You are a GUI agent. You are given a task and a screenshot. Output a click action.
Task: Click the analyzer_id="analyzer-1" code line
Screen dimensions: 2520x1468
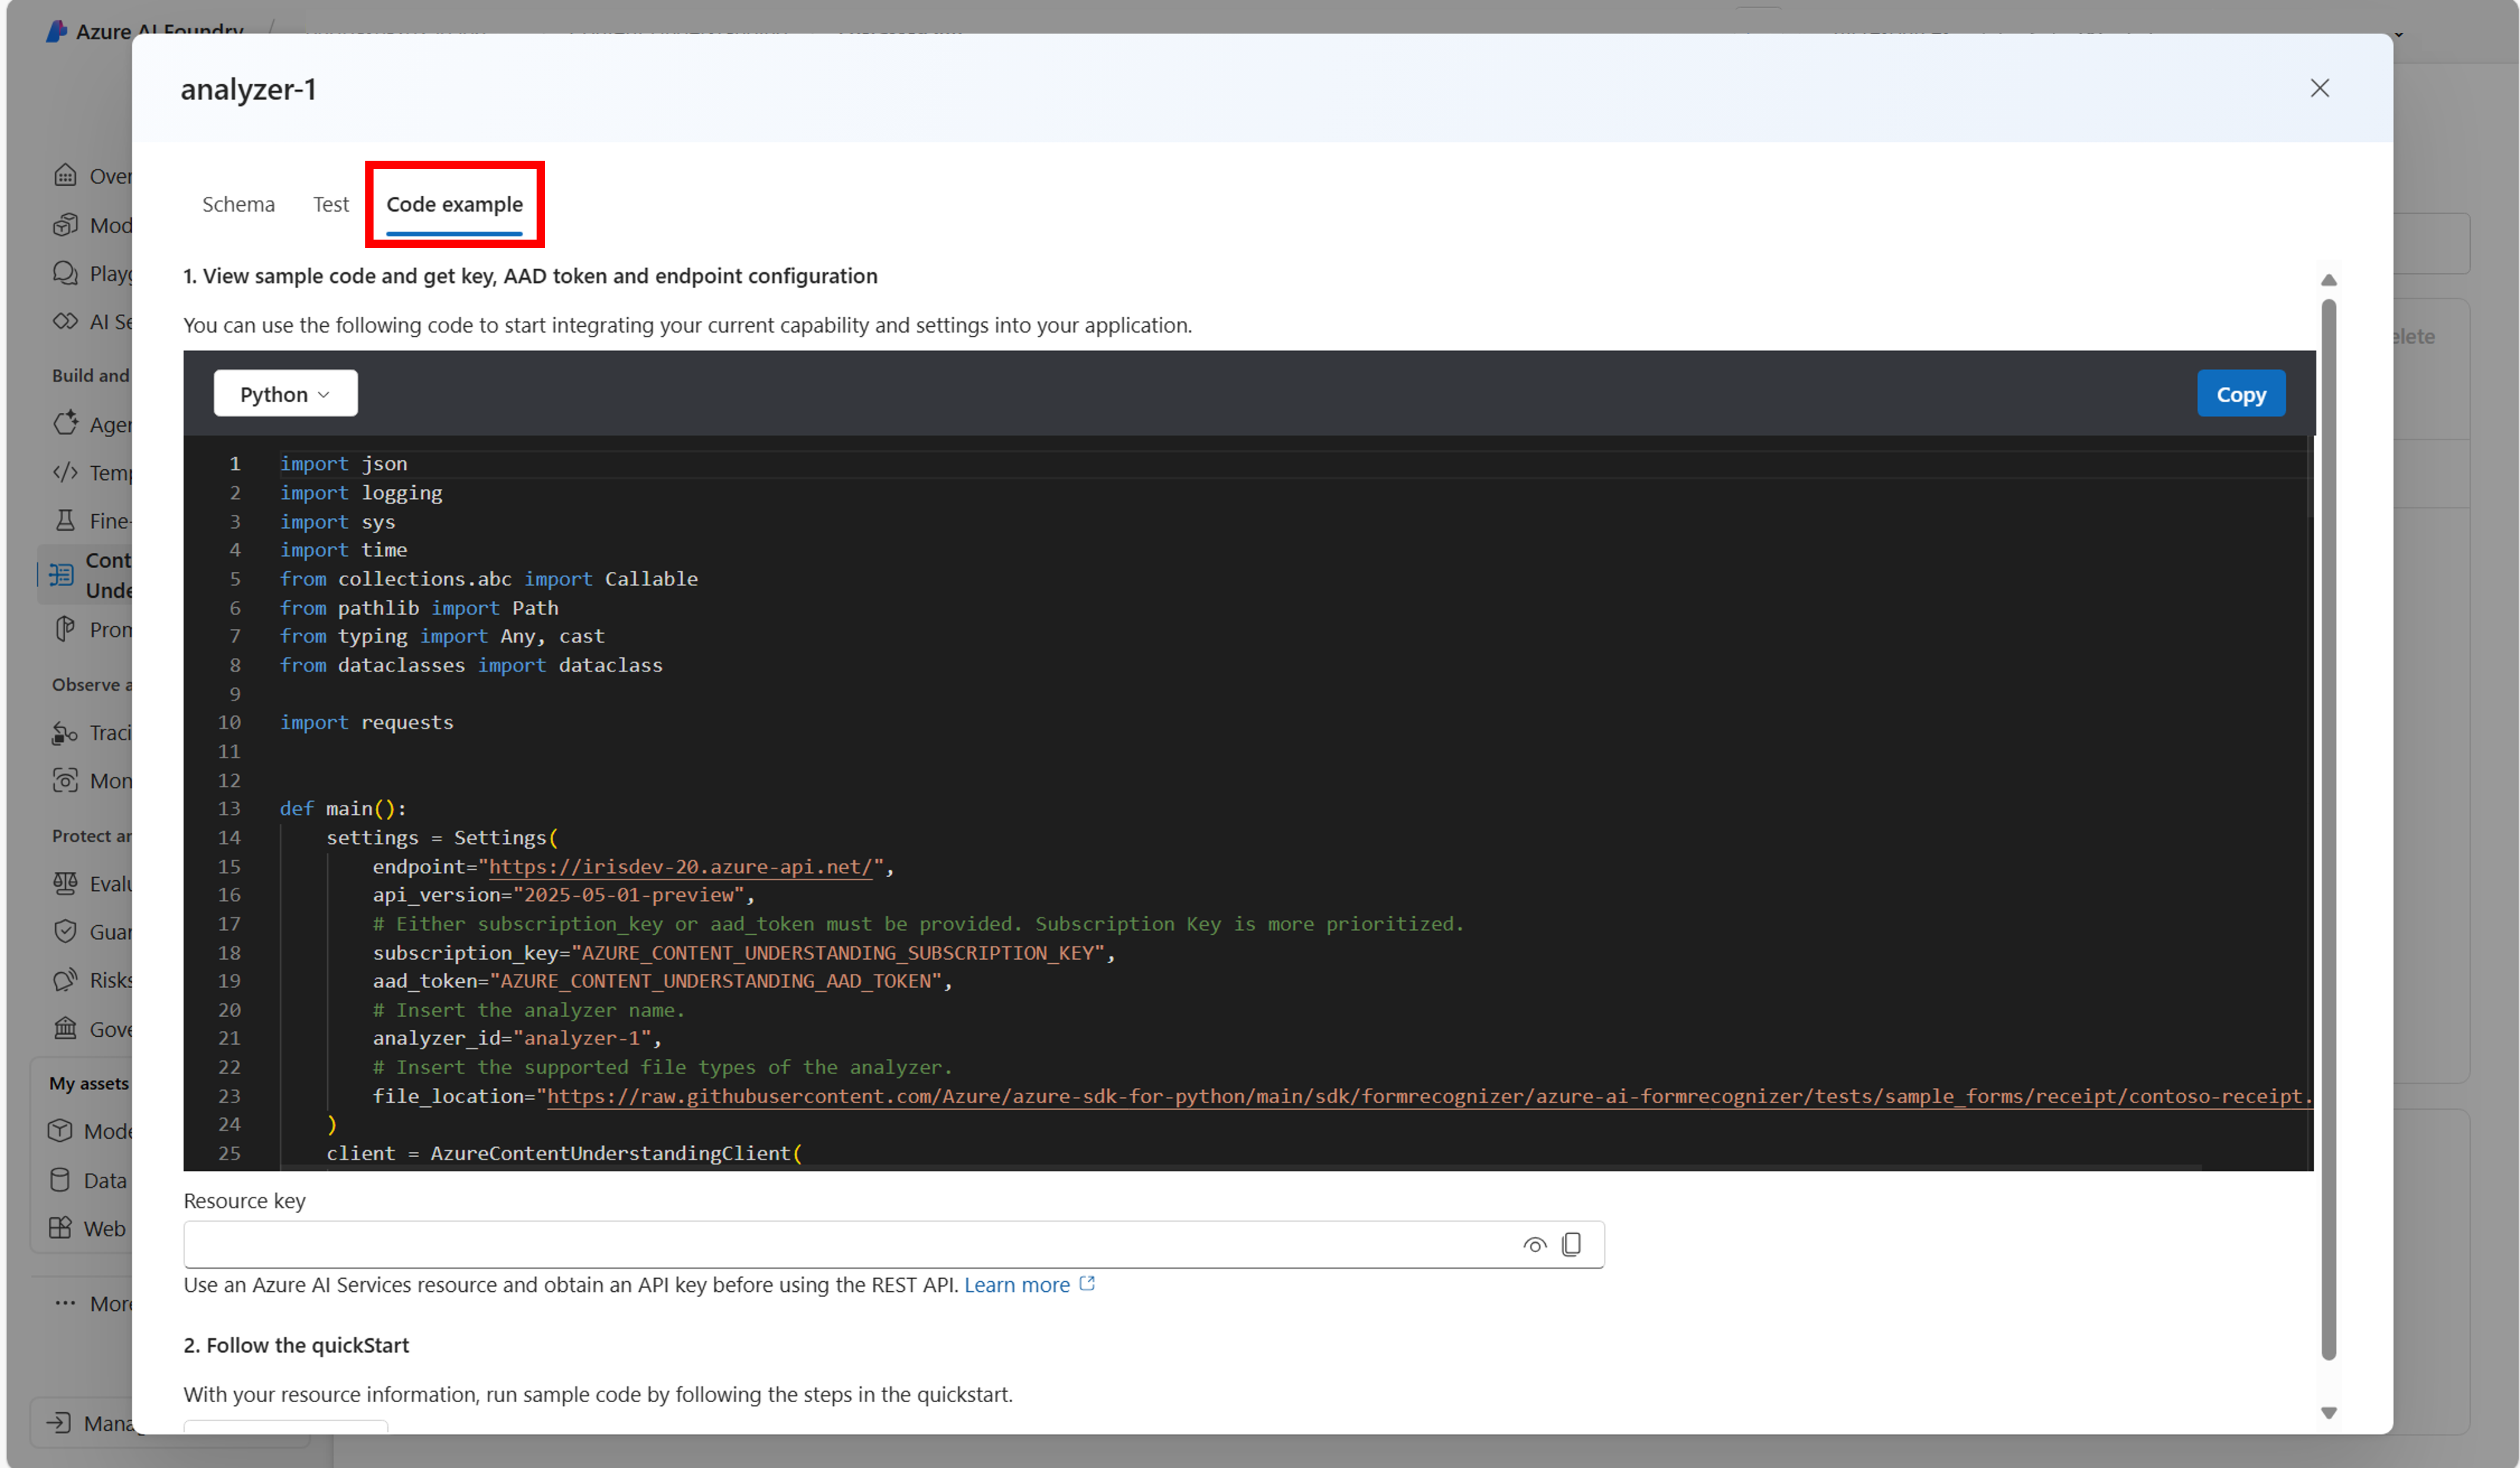[x=517, y=1039]
